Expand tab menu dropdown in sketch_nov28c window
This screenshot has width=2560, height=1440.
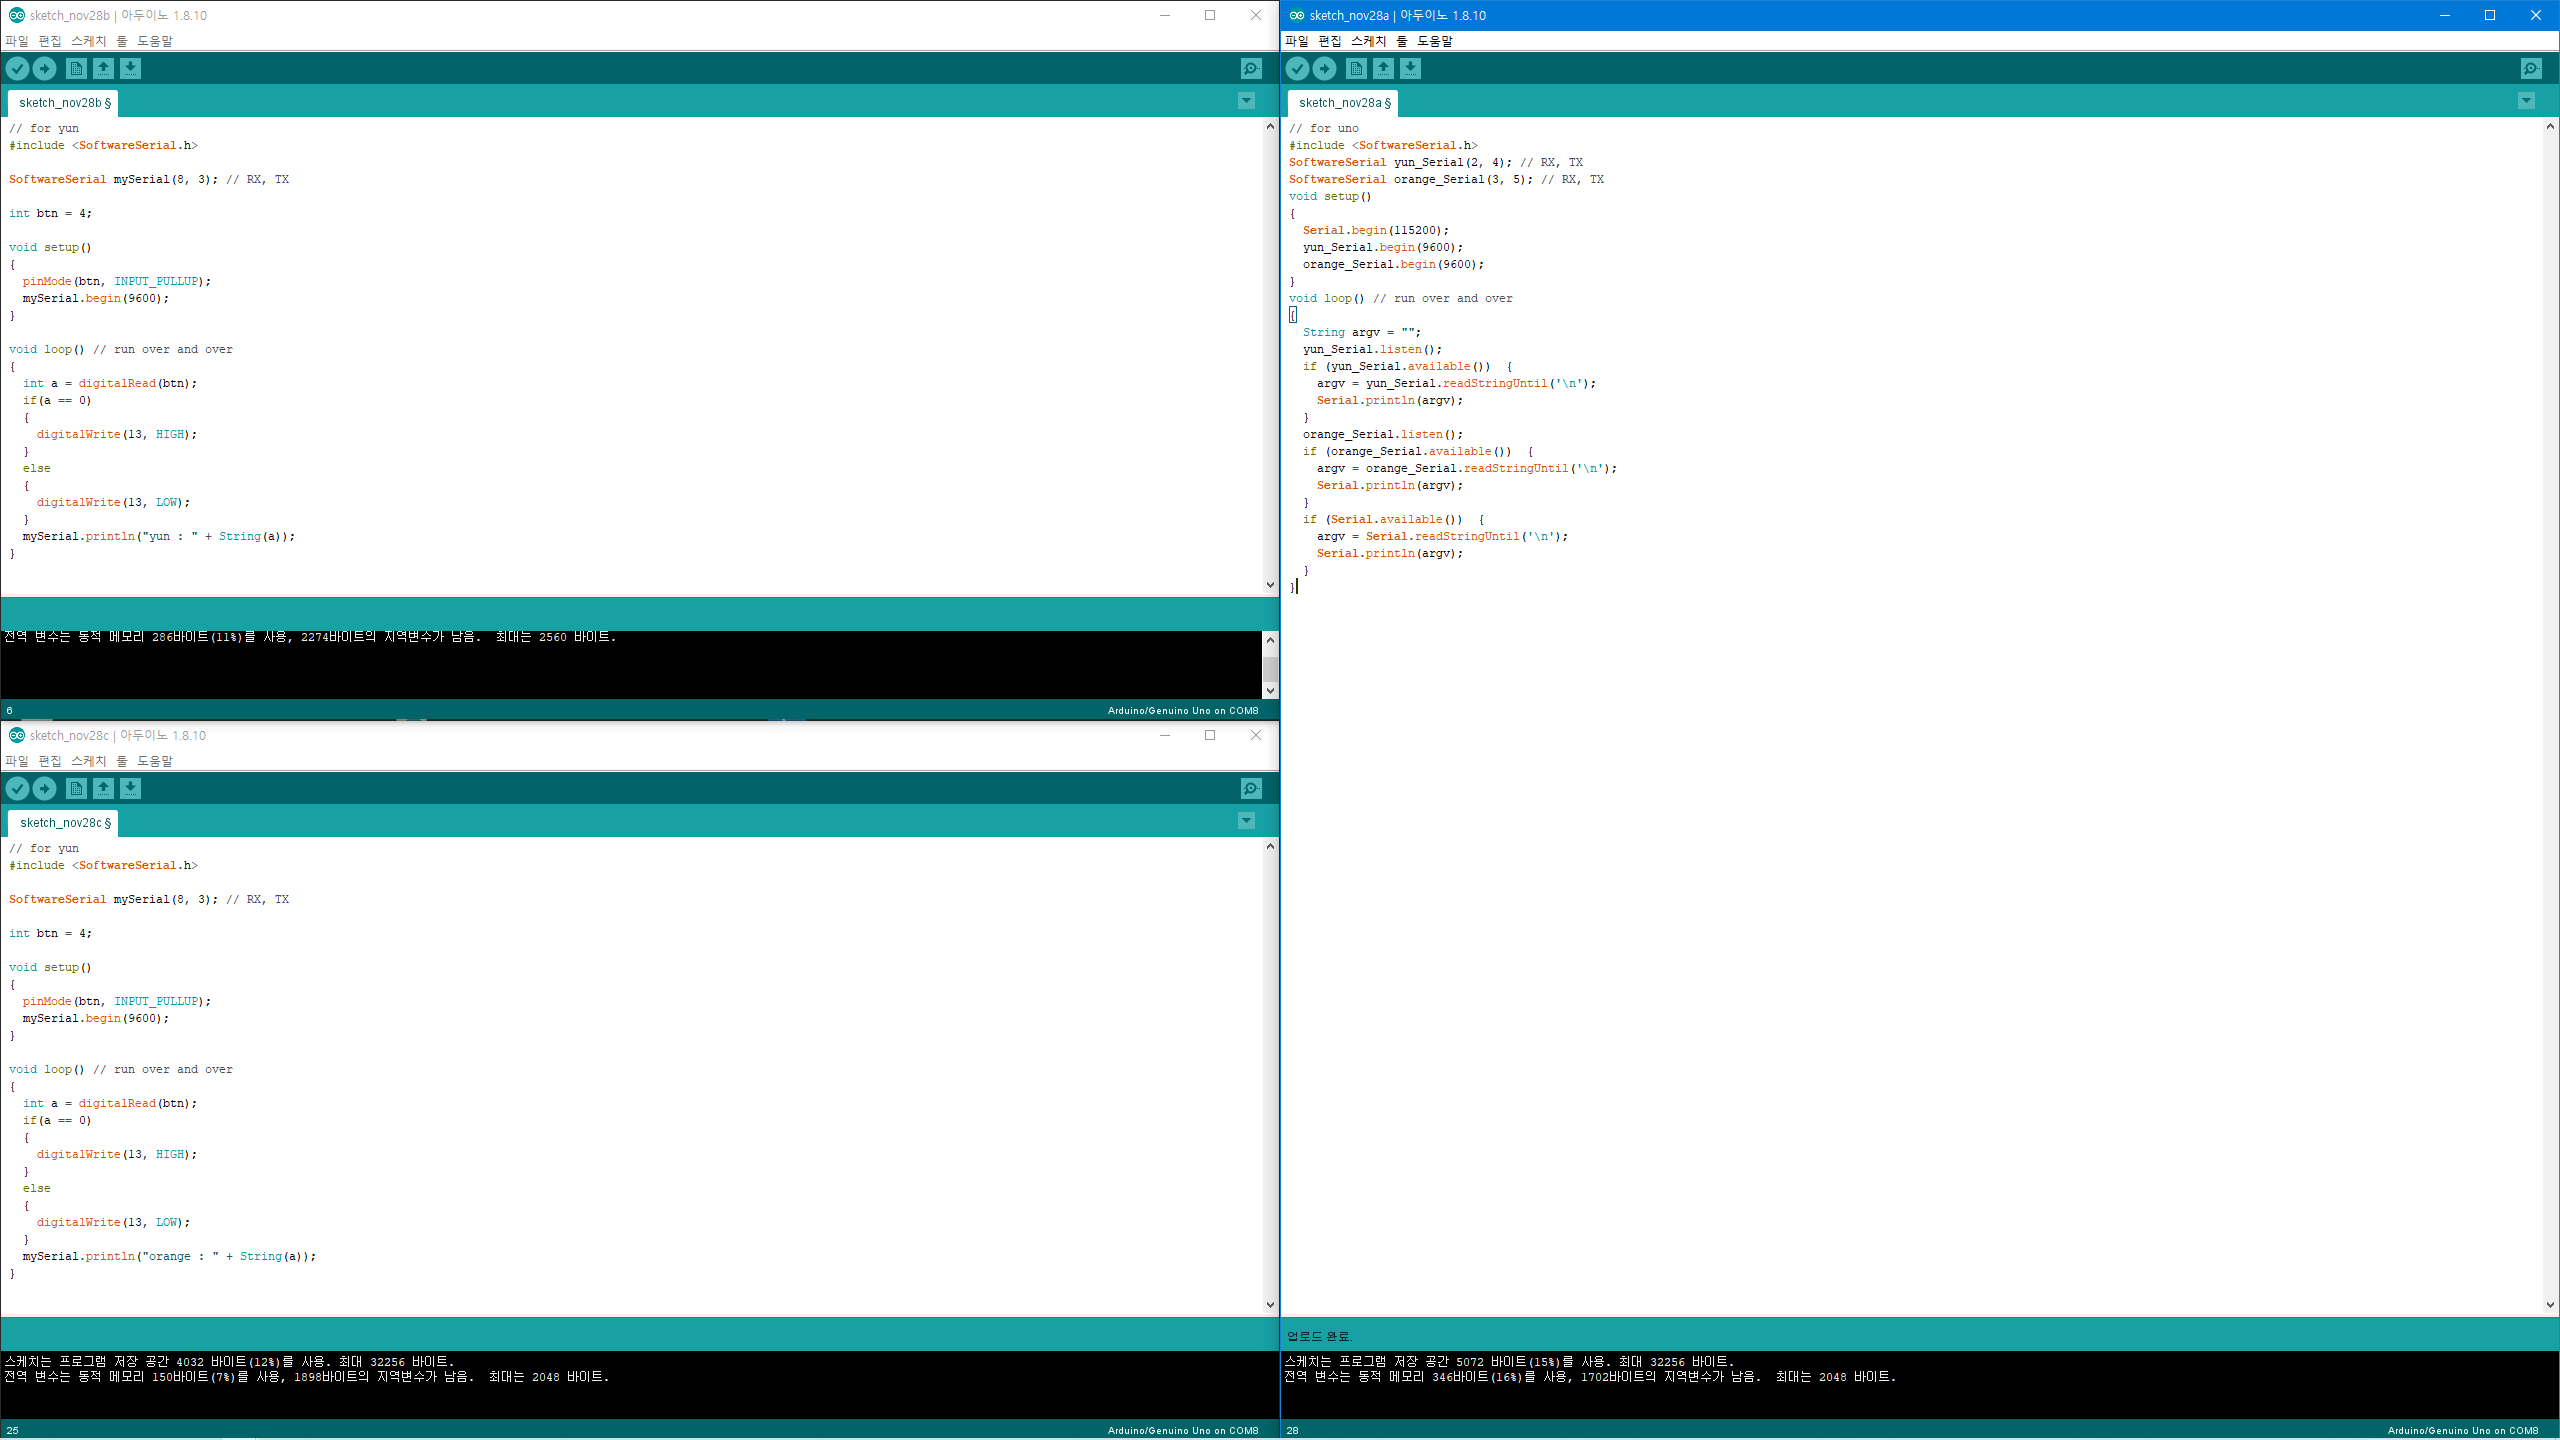pyautogui.click(x=1246, y=821)
